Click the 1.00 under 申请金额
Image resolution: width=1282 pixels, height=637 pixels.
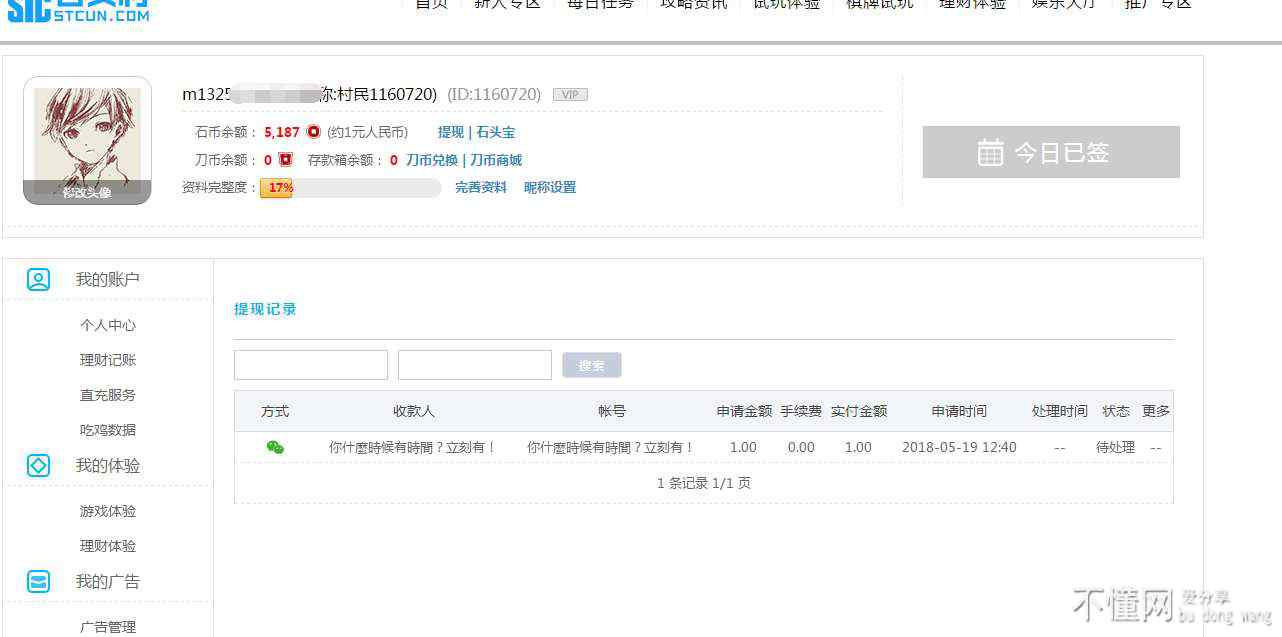coord(743,447)
